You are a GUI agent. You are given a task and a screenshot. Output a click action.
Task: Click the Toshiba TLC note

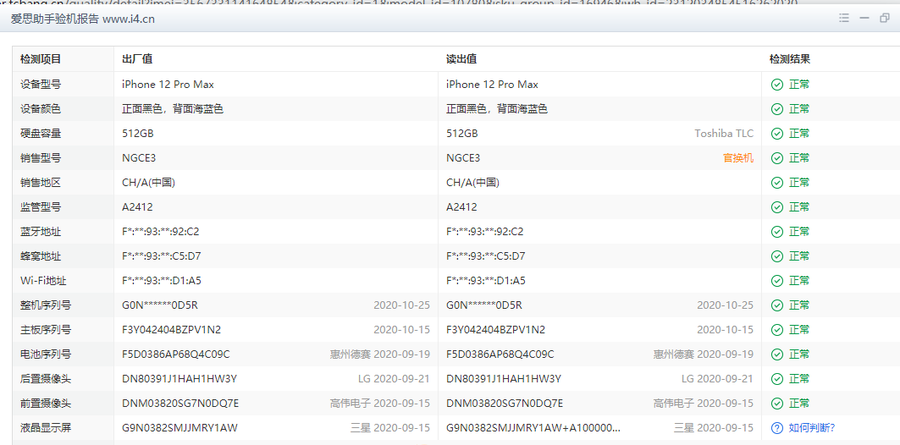point(724,134)
